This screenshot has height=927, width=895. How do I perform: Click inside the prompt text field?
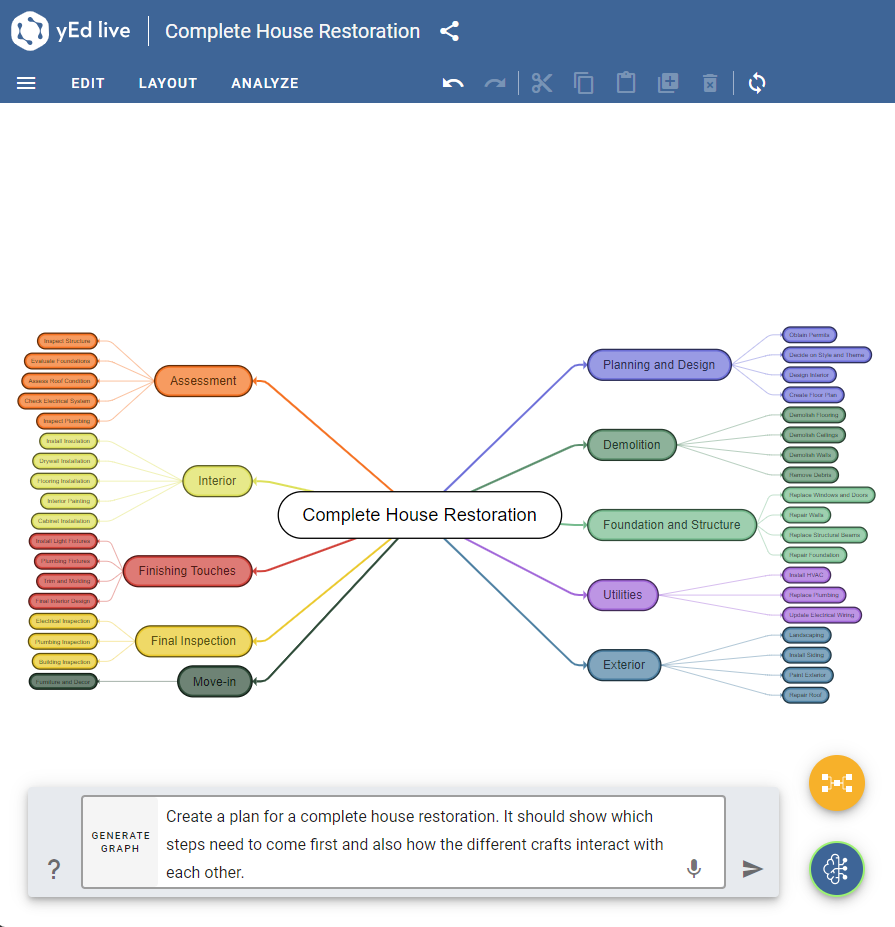pos(420,843)
